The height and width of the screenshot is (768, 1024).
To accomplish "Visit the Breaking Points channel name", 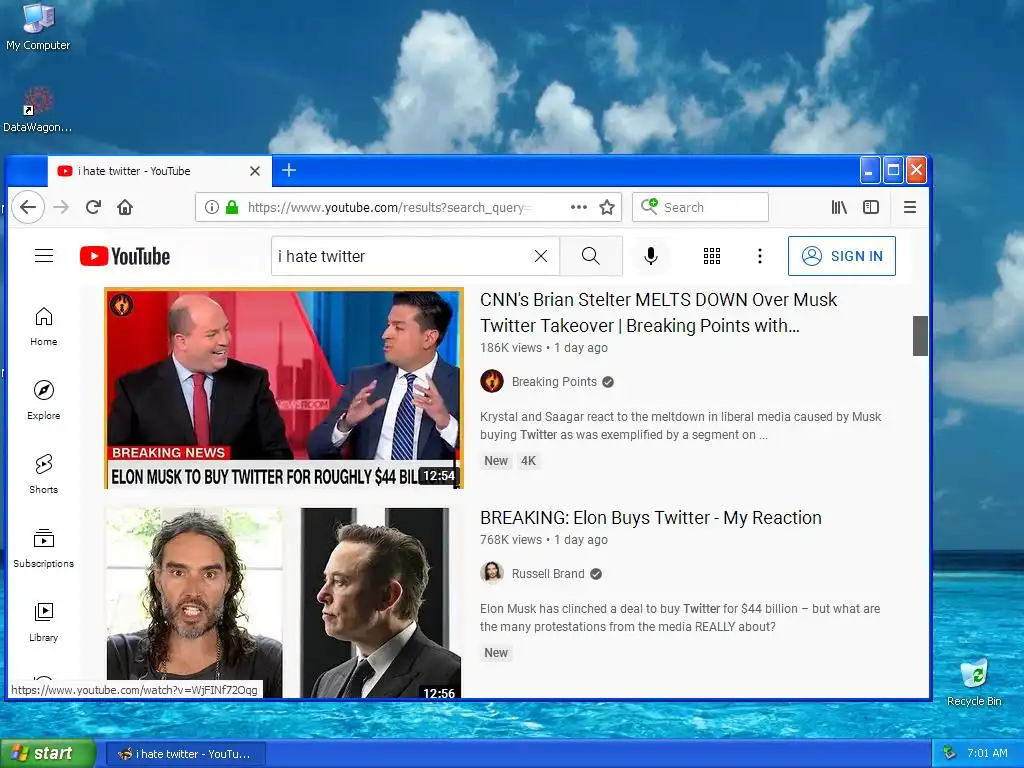I will click(554, 381).
